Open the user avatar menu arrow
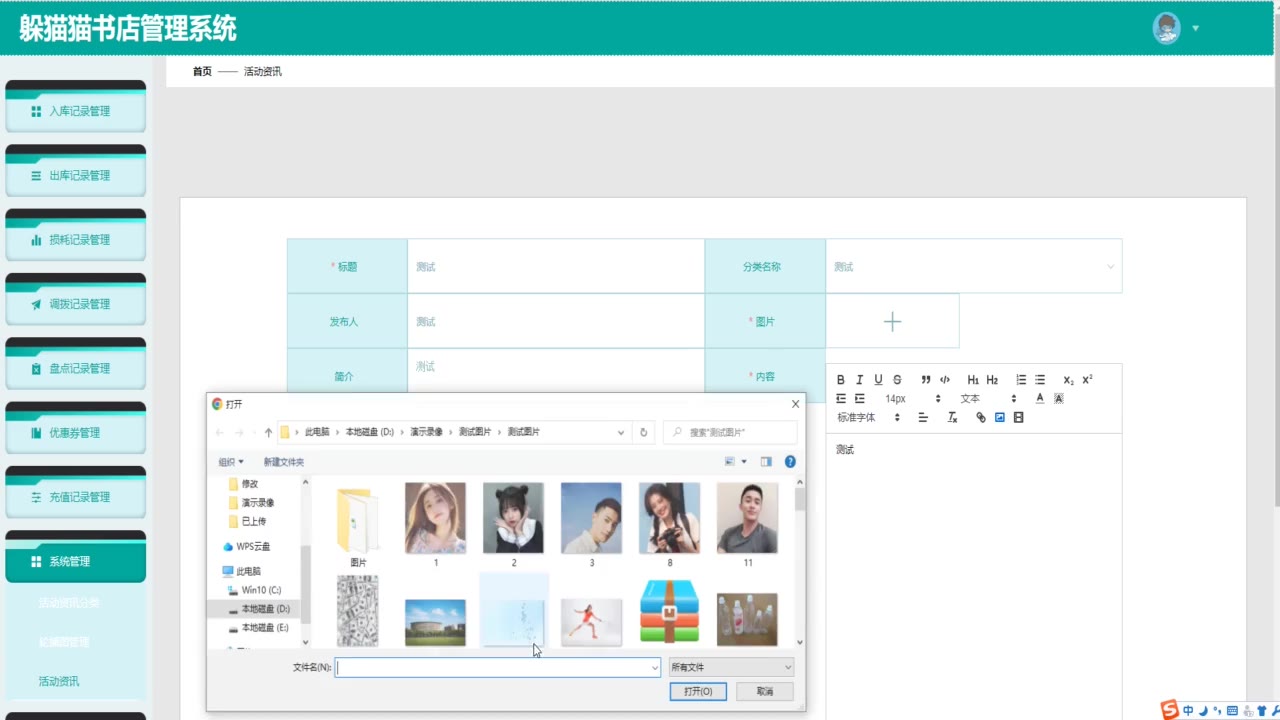This screenshot has height=720, width=1280. pyautogui.click(x=1196, y=28)
